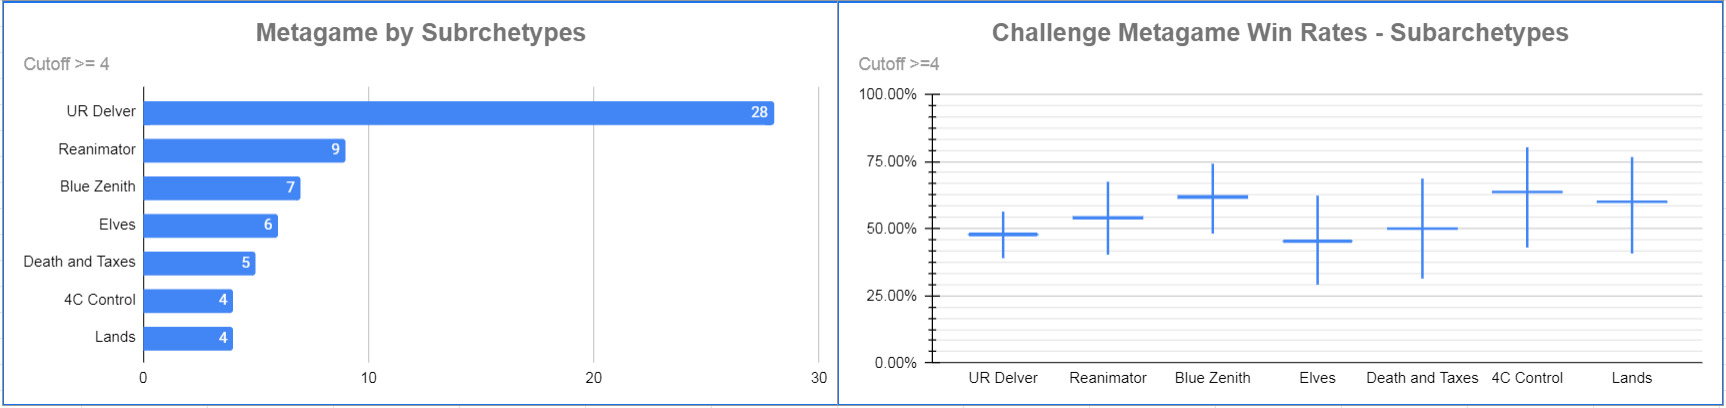Viewport: 1726px width, 408px height.
Task: Click the Lands win rate error bar
Action: (1632, 202)
